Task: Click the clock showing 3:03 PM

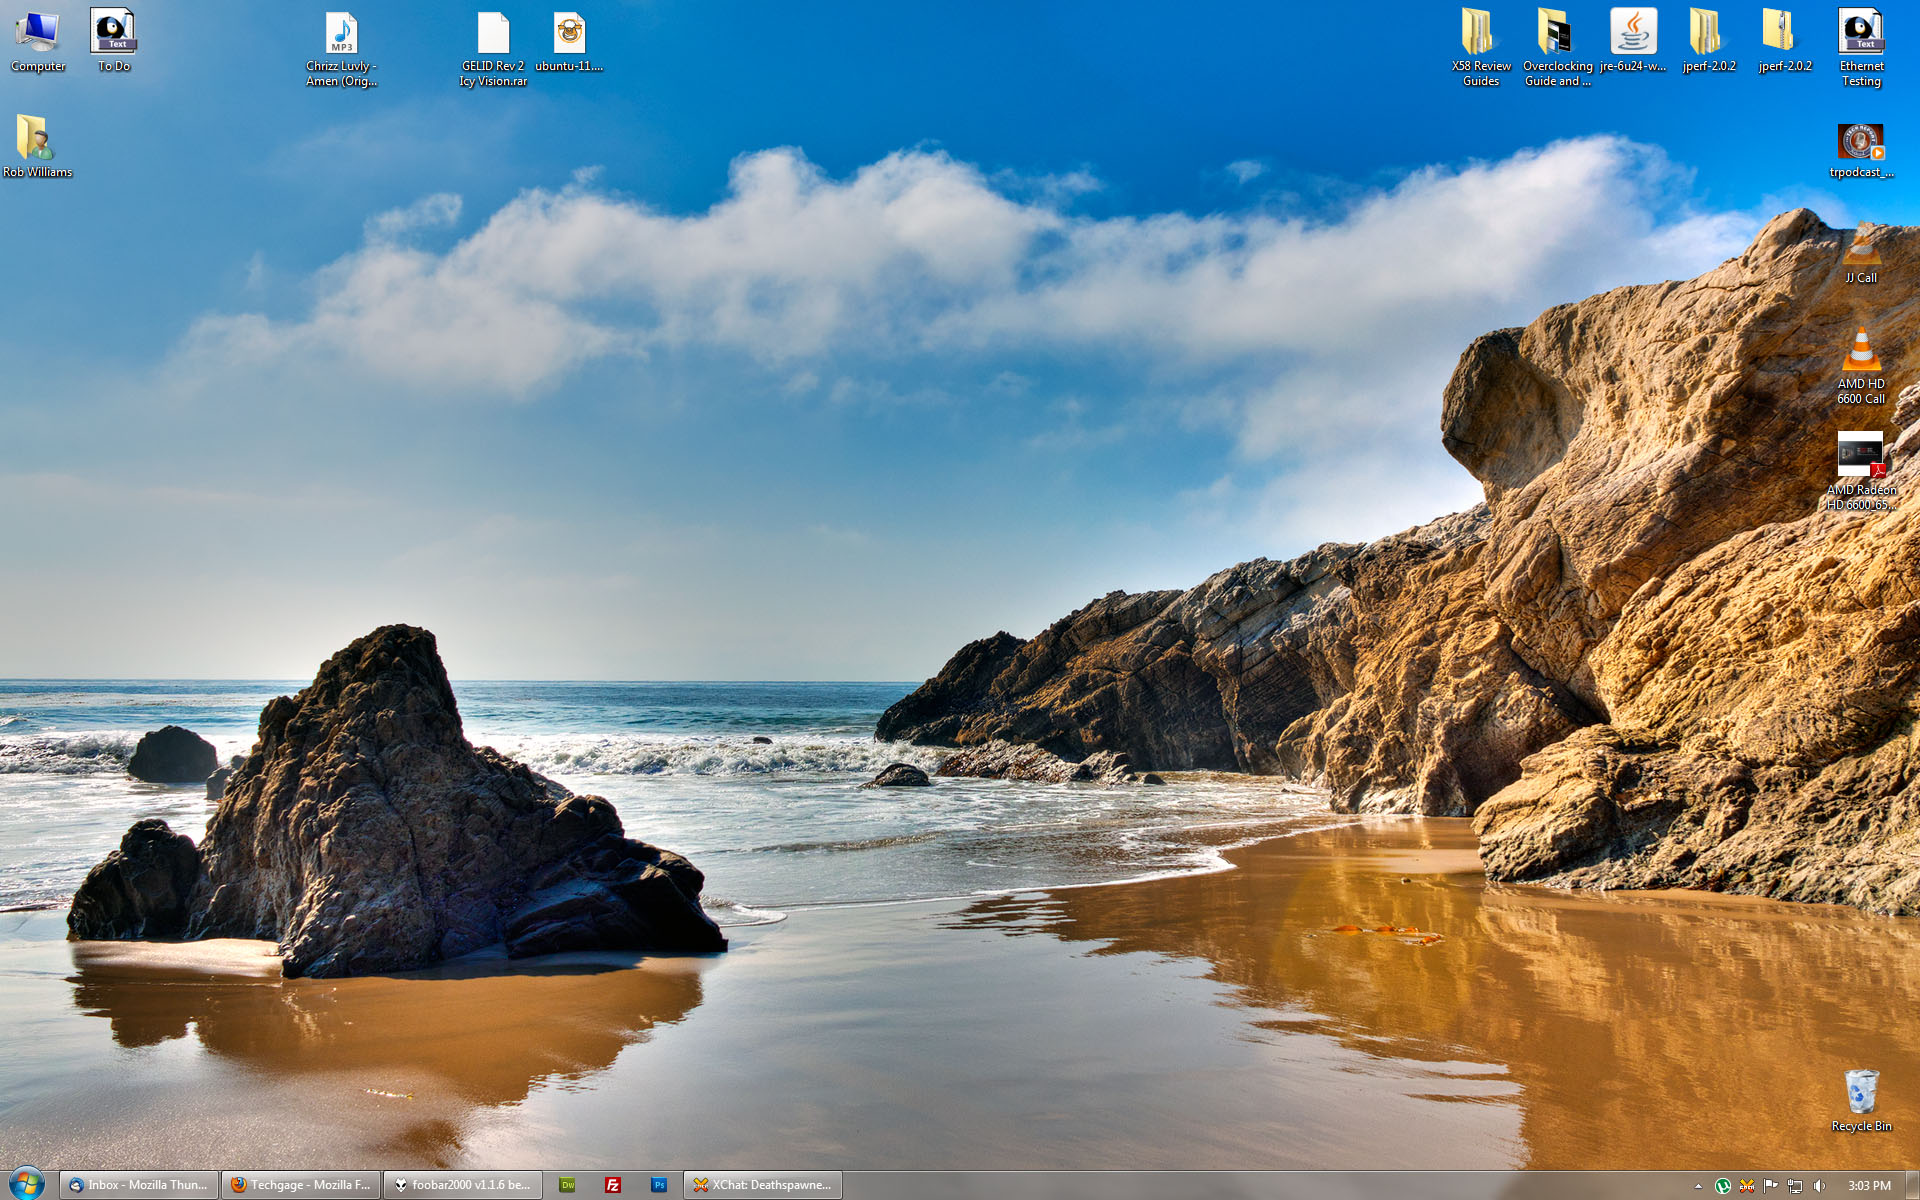Action: pyautogui.click(x=1868, y=1186)
